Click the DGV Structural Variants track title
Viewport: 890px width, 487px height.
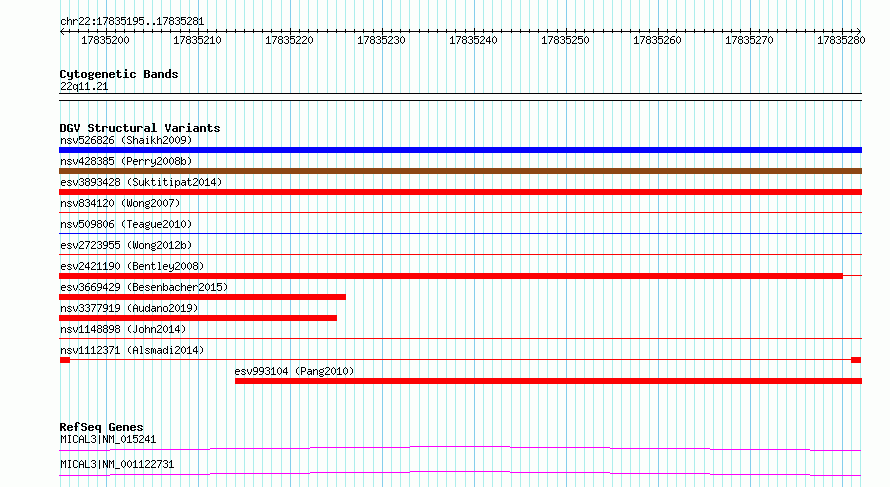coord(140,128)
